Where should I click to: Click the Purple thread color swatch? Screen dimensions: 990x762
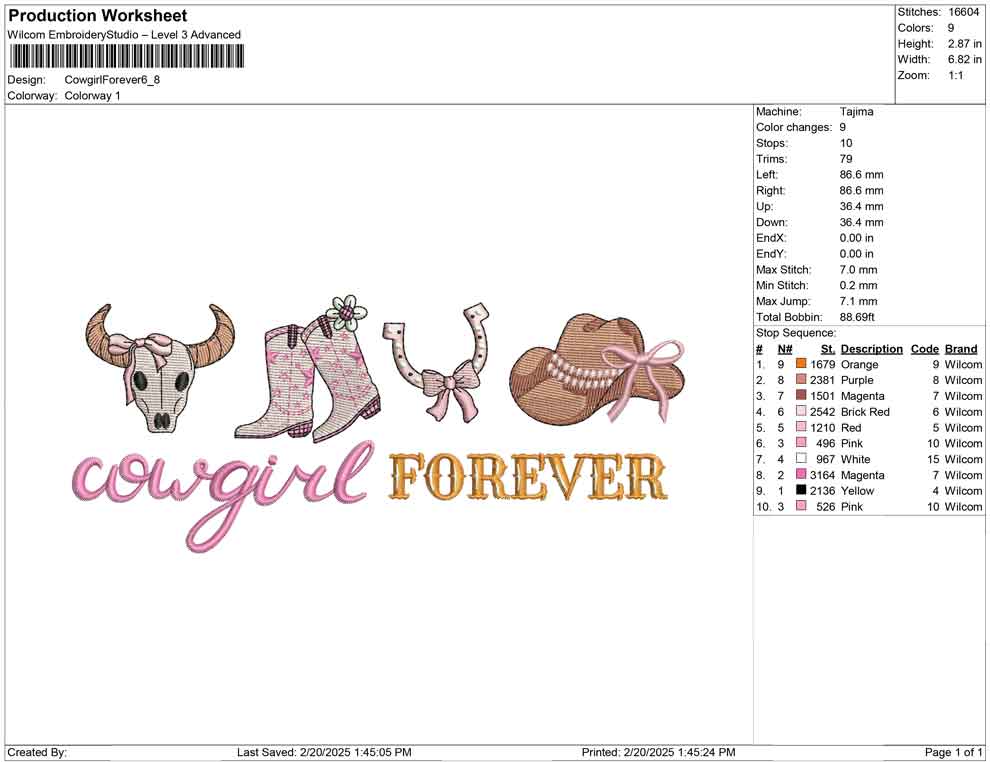pyautogui.click(x=800, y=380)
